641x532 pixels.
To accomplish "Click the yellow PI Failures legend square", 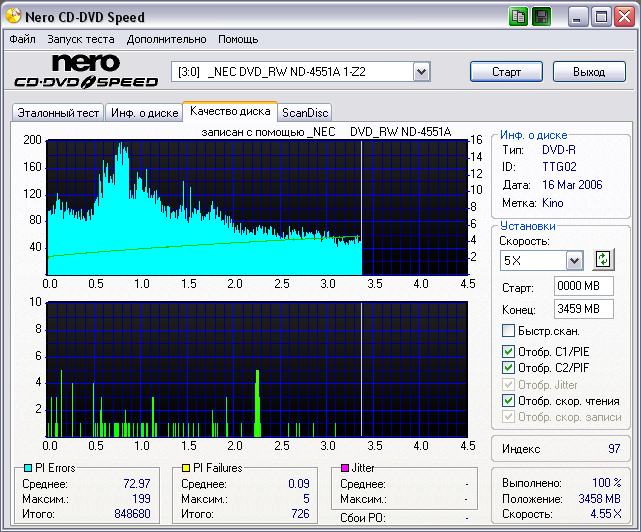I will point(186,468).
